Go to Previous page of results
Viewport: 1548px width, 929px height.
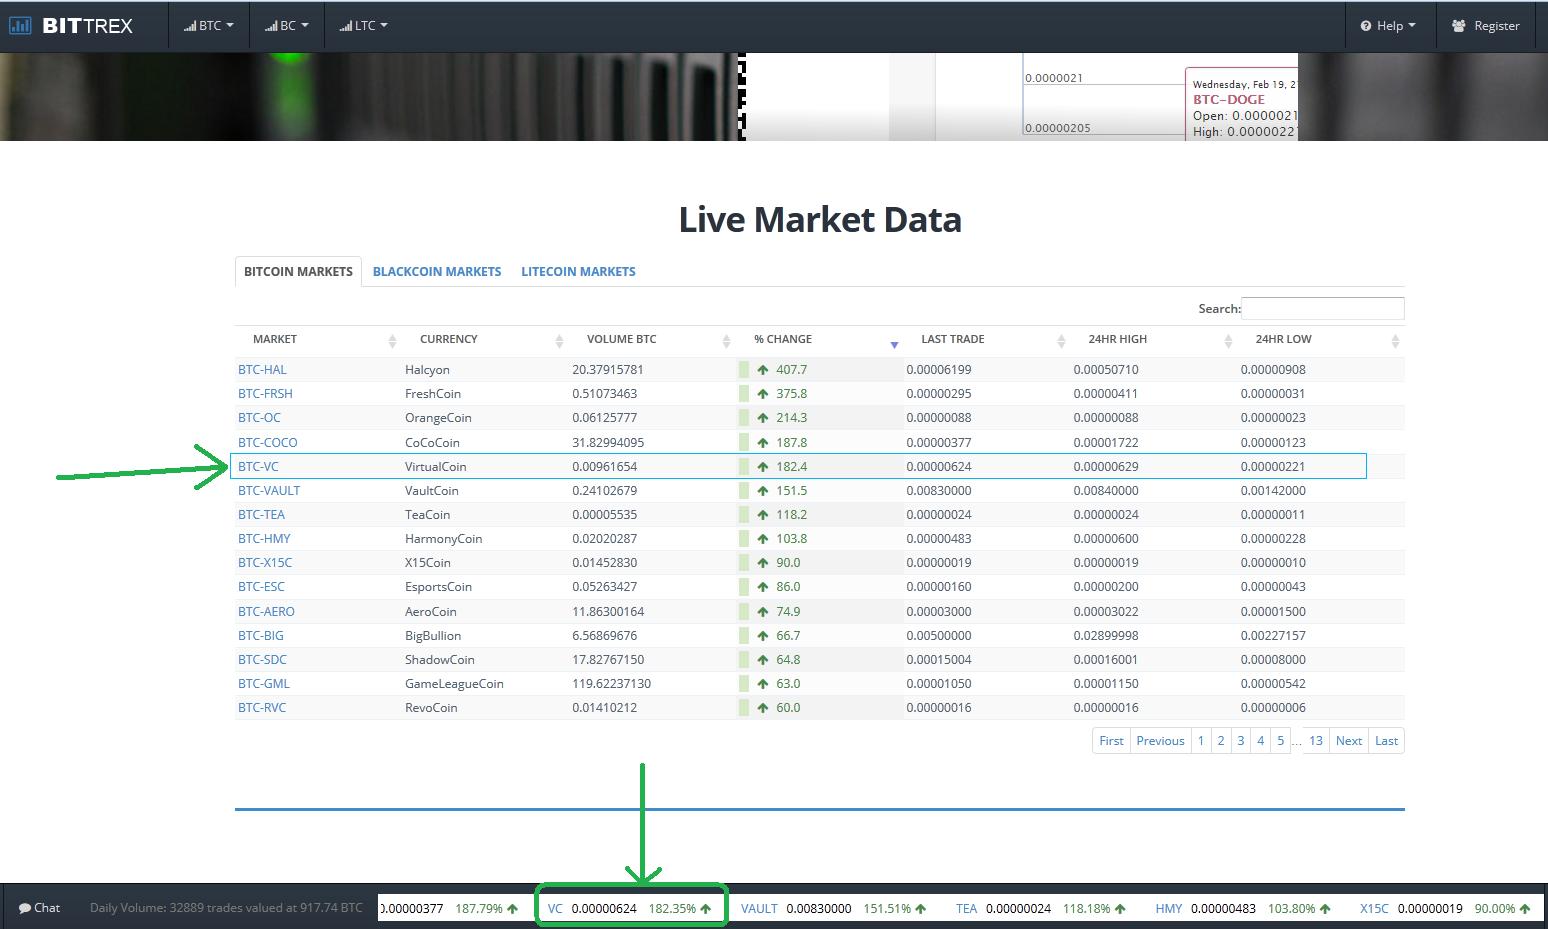tap(1160, 740)
